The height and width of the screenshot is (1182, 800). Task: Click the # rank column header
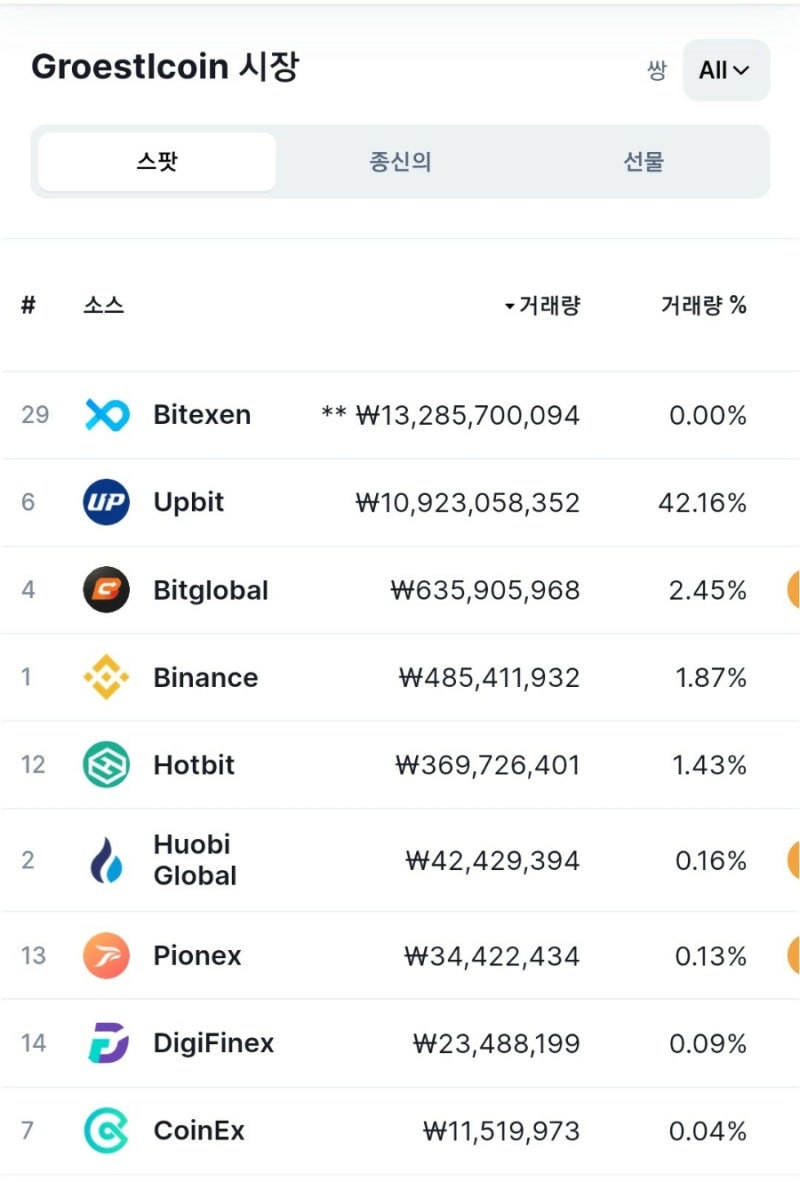[x=28, y=306]
